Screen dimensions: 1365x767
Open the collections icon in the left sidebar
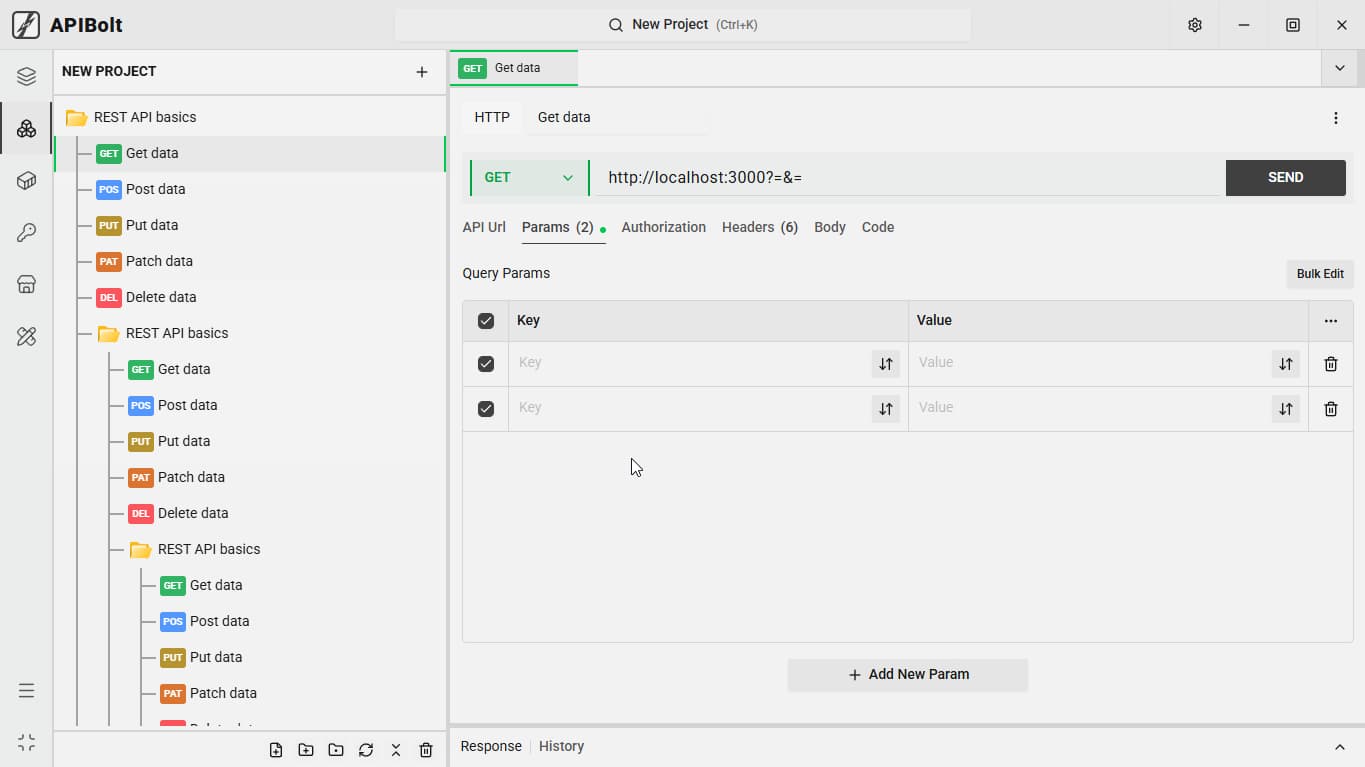coord(27,128)
